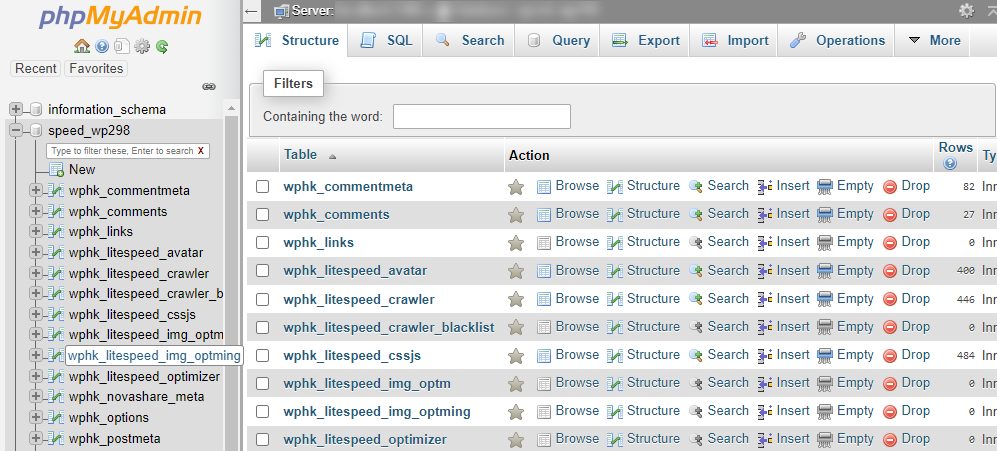Switch to the SQL tab
Screen dimensions: 997x451
(386, 41)
